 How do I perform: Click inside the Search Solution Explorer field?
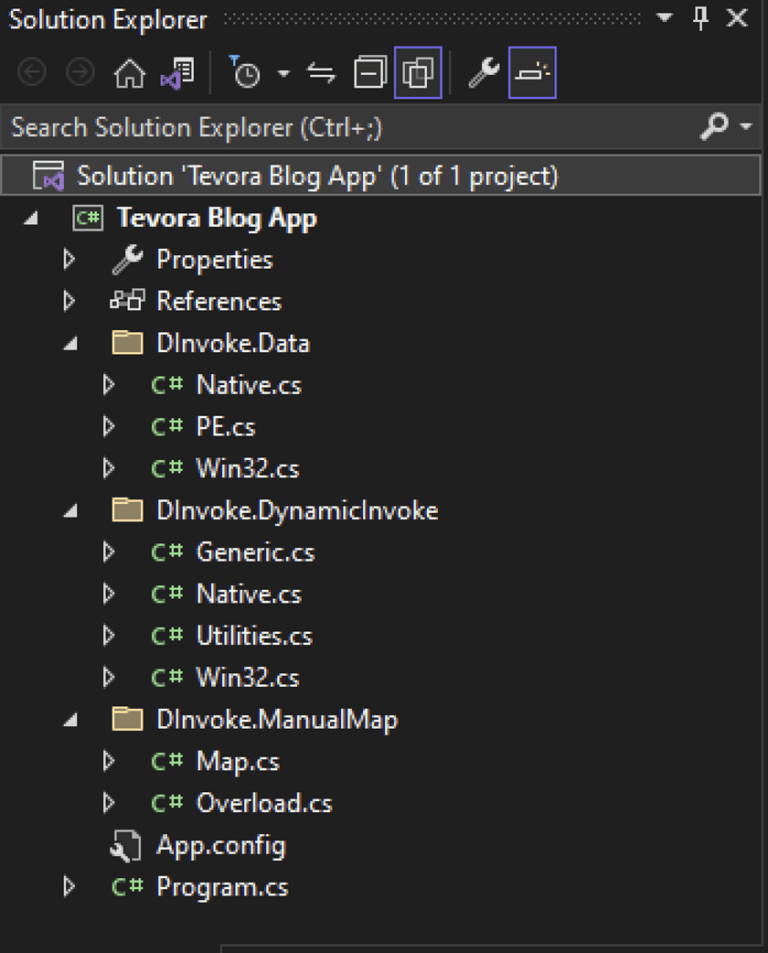[x=300, y=128]
